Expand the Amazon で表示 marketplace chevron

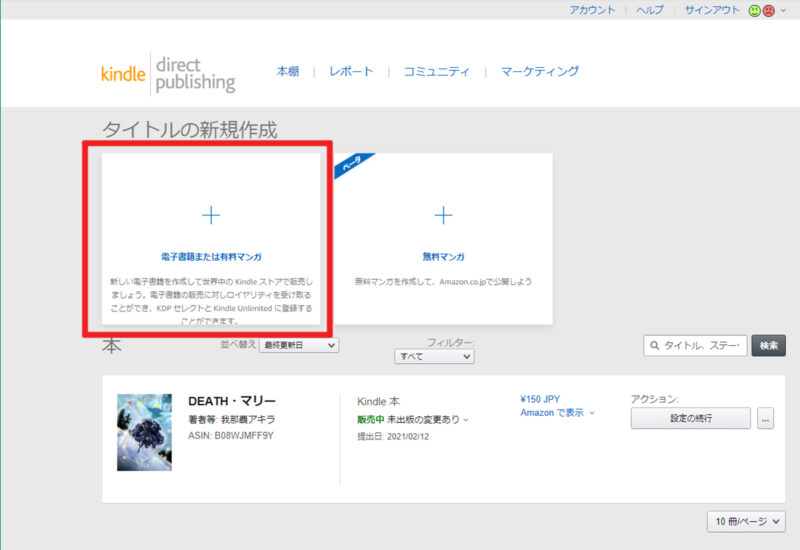pos(592,413)
